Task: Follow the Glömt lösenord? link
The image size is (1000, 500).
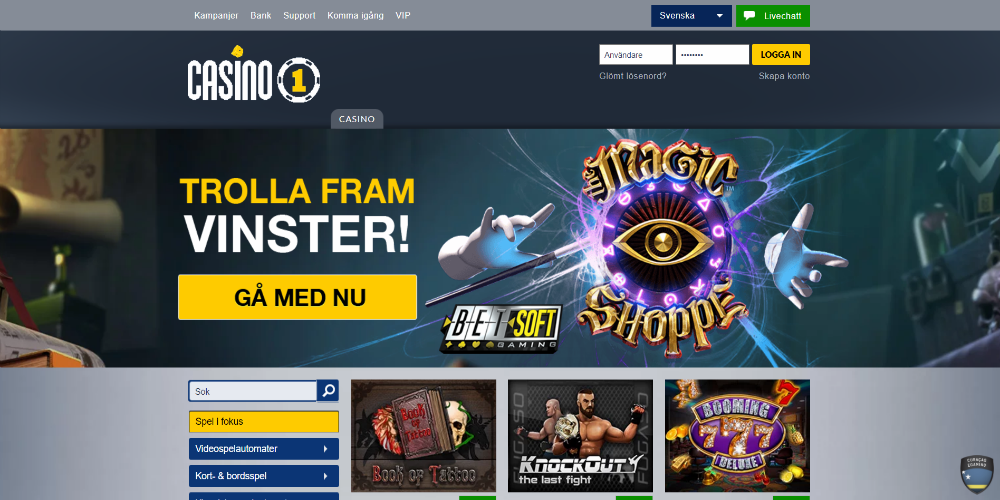Action: pyautogui.click(x=633, y=76)
